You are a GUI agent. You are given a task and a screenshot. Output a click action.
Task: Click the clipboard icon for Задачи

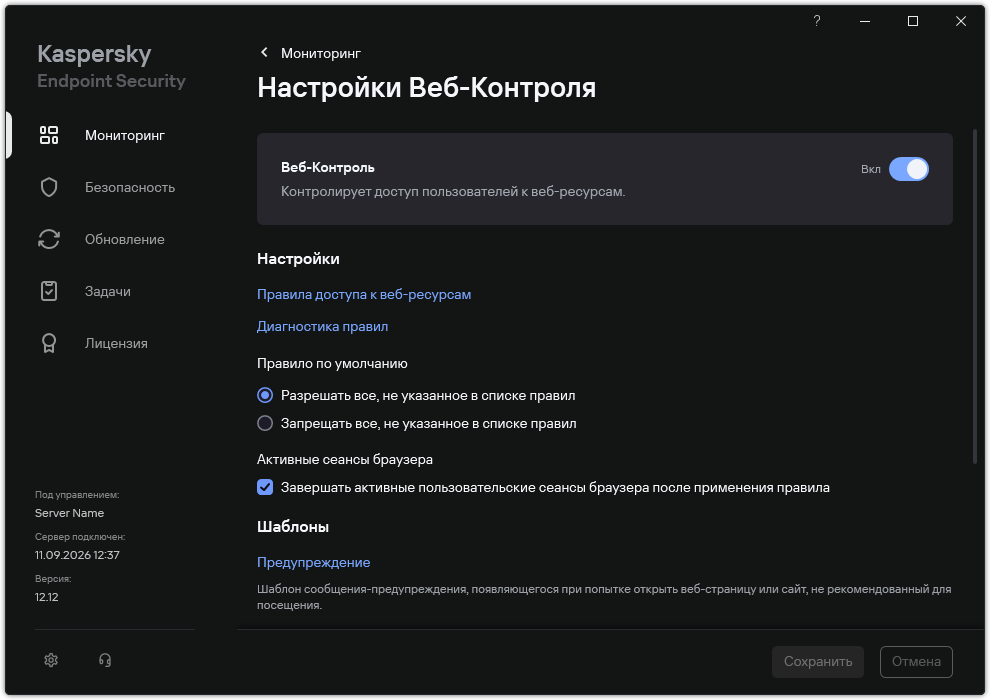(x=49, y=291)
